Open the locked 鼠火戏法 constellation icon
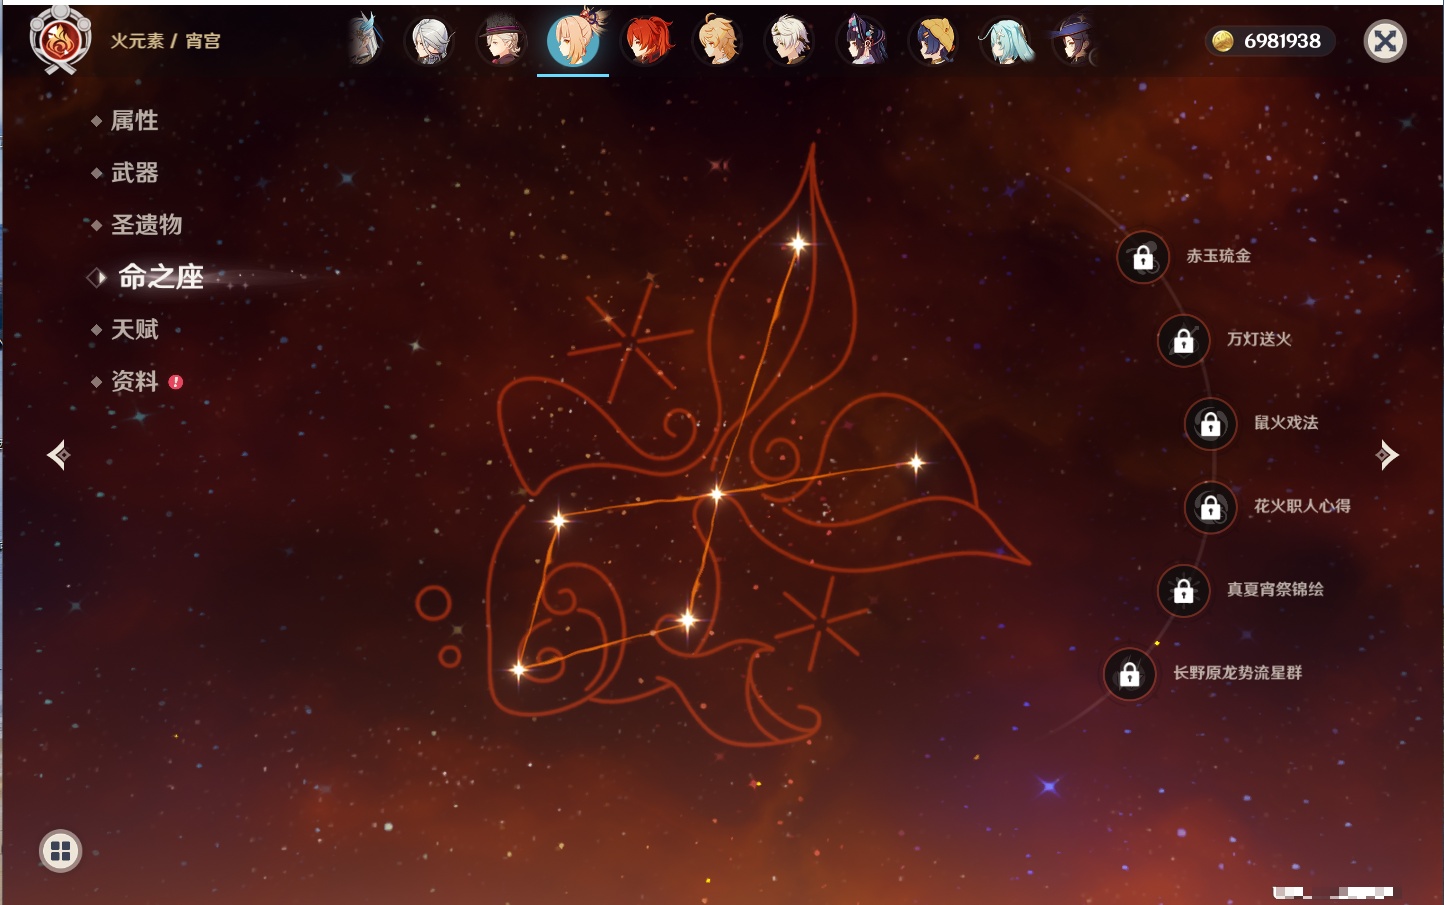This screenshot has width=1444, height=905. coord(1211,423)
